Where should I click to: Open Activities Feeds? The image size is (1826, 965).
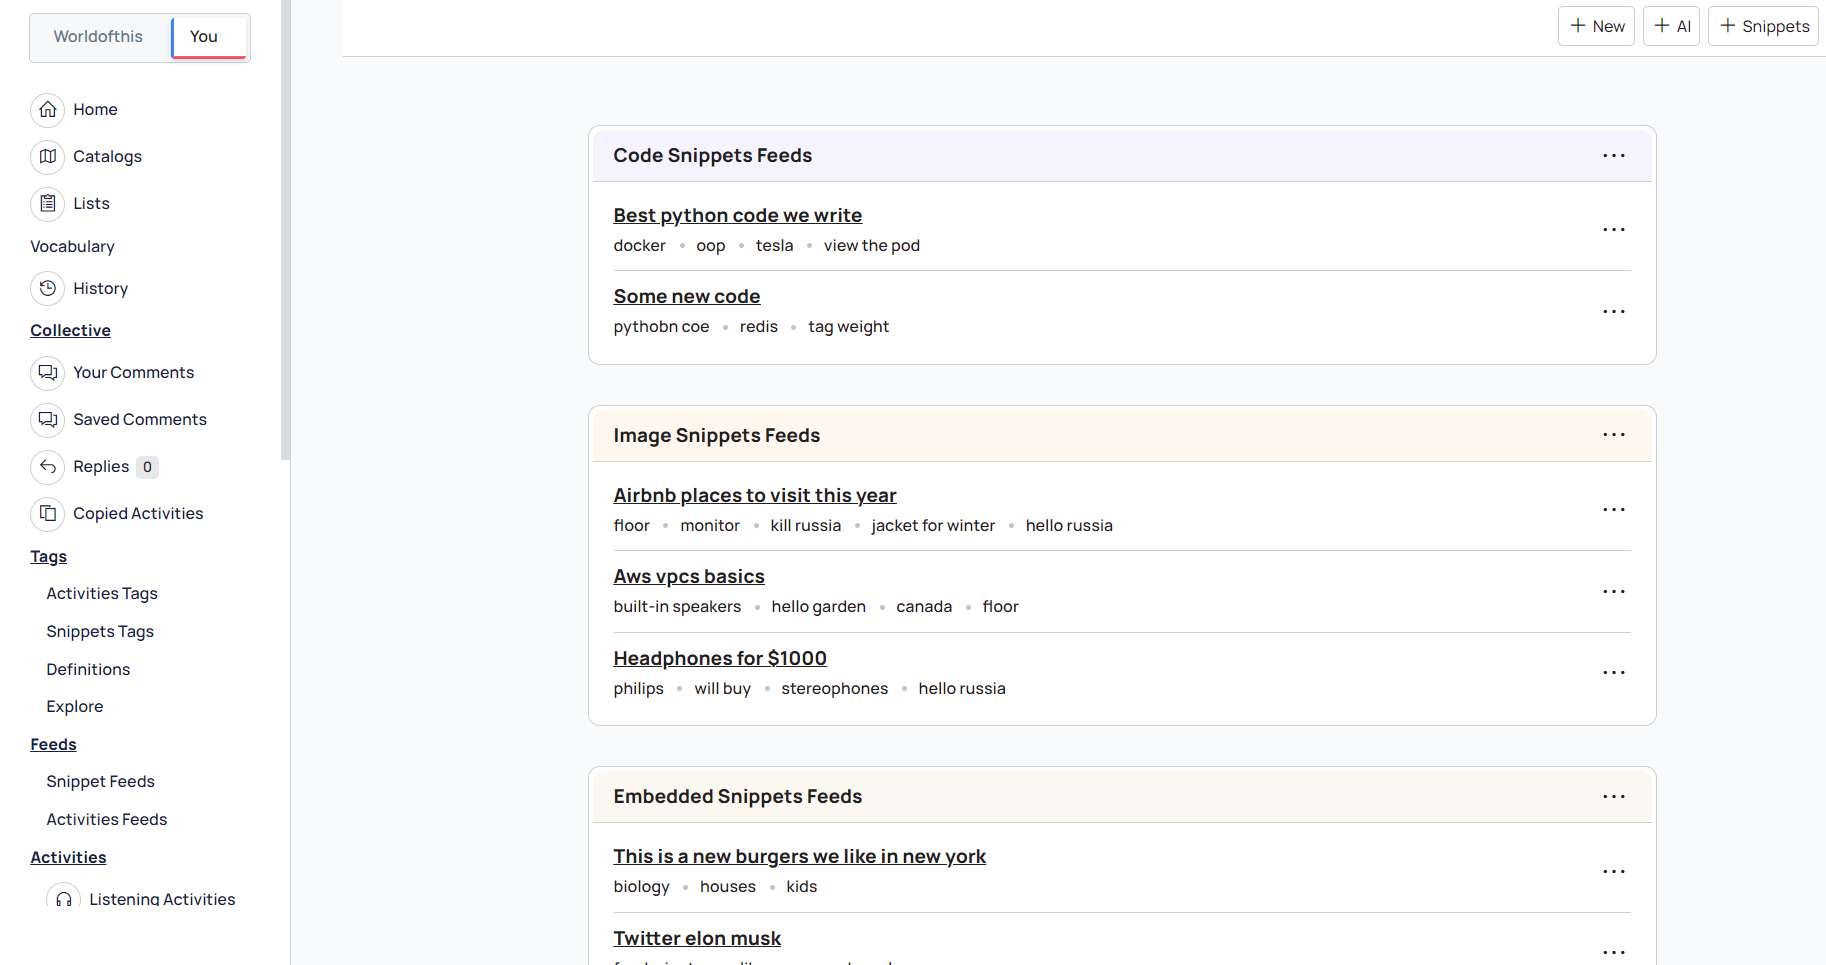tap(106, 820)
